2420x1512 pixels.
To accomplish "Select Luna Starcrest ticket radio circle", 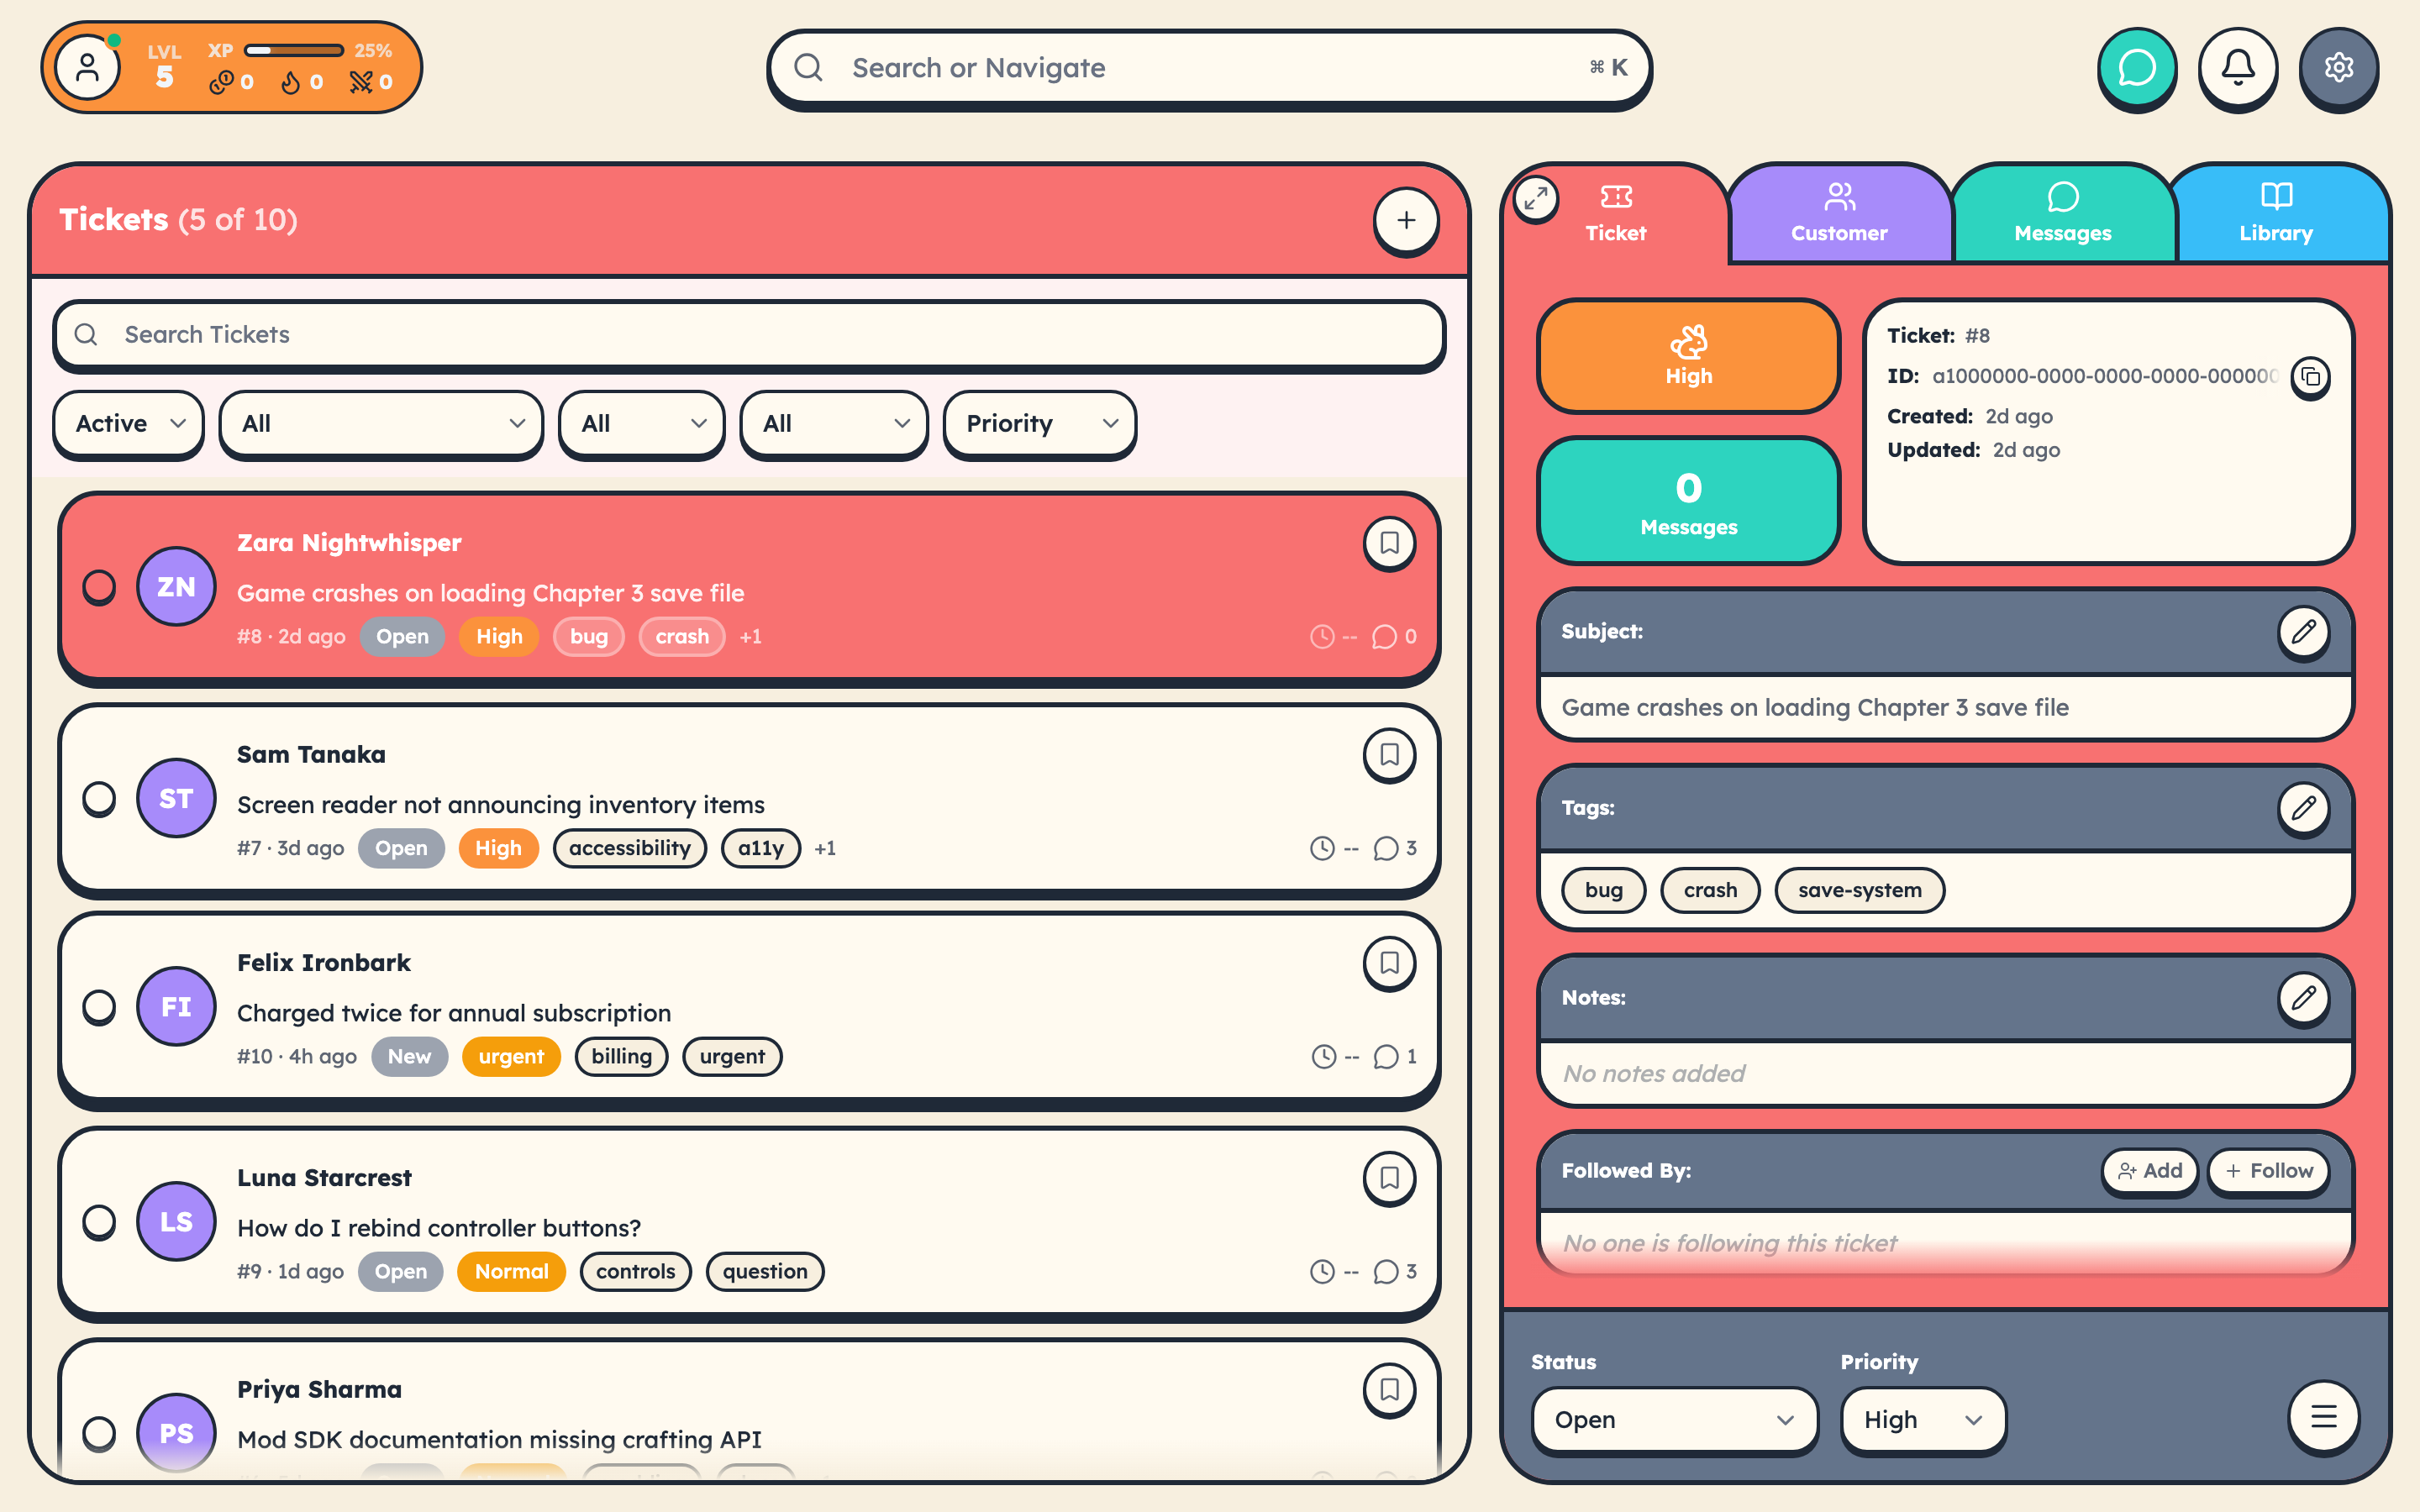I will point(99,1222).
